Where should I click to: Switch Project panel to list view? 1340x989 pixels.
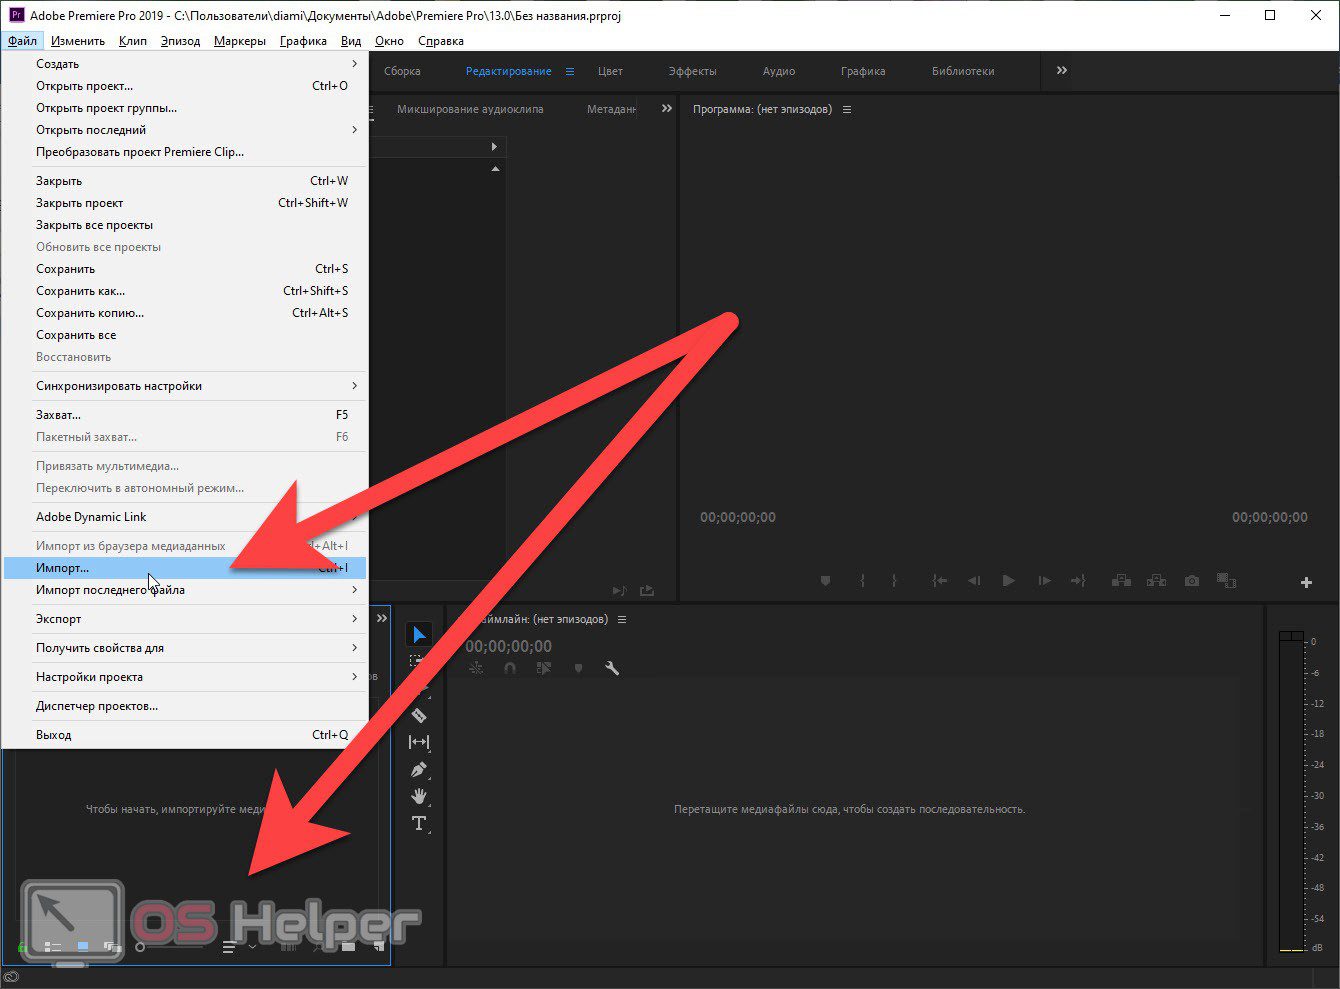point(53,946)
